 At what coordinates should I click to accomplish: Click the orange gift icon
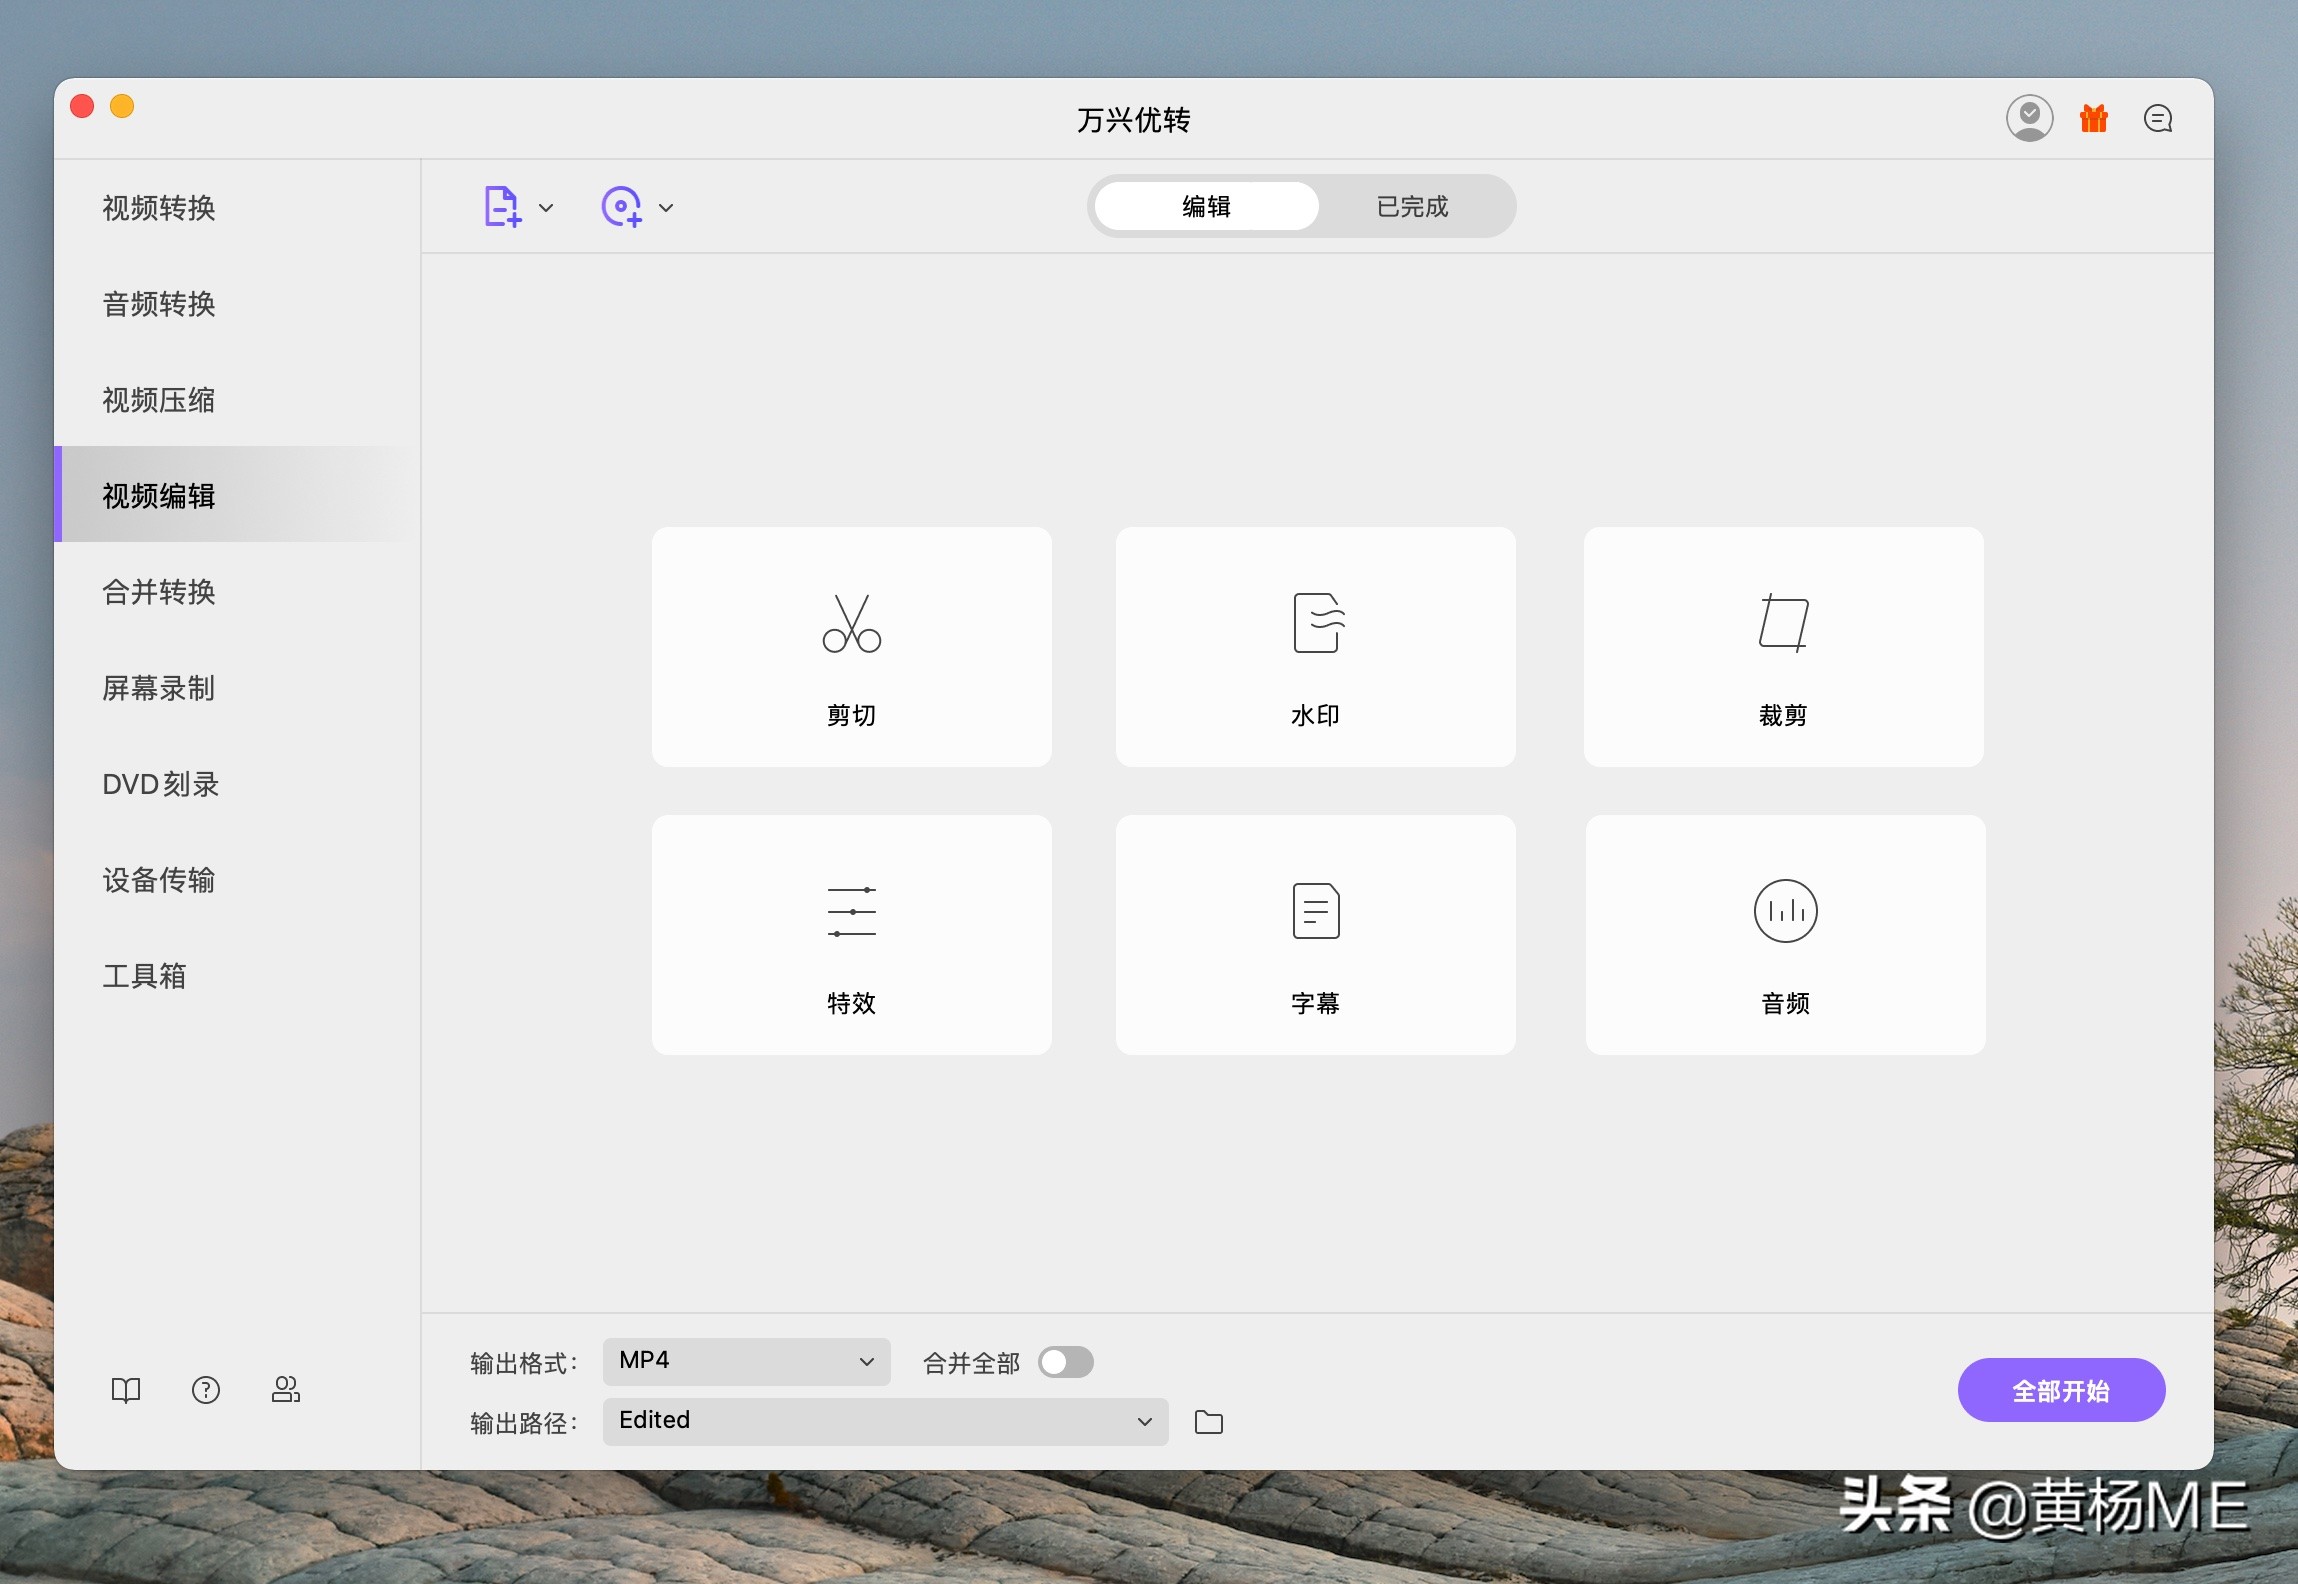(2094, 119)
